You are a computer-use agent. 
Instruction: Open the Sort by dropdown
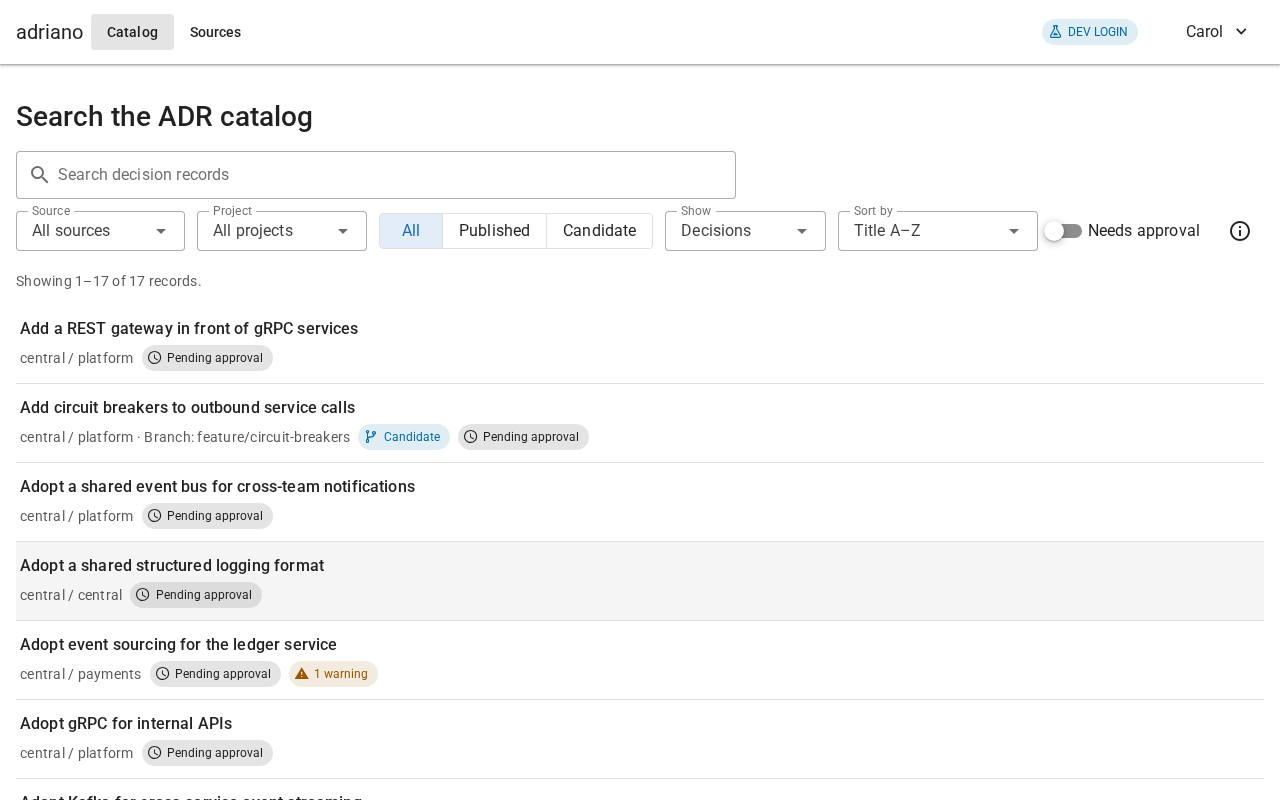point(938,231)
